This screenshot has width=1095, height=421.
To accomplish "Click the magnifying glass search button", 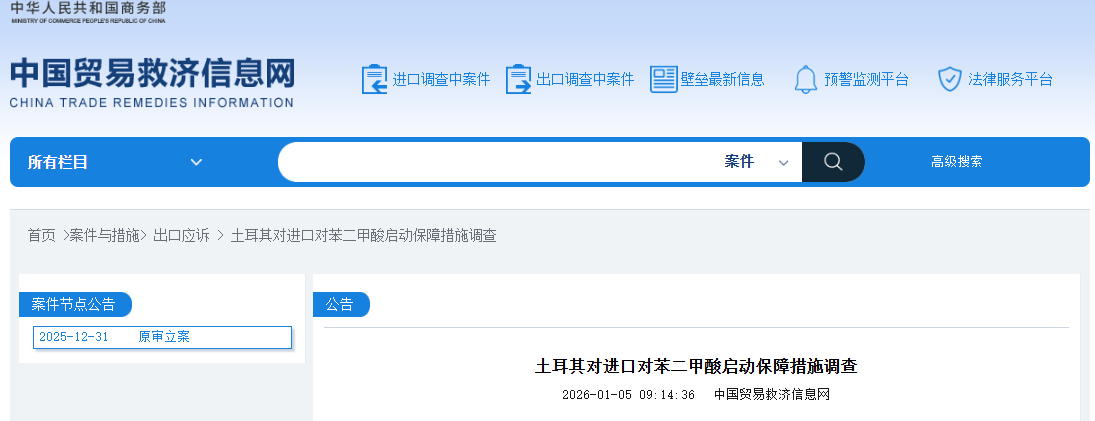I will (x=833, y=162).
